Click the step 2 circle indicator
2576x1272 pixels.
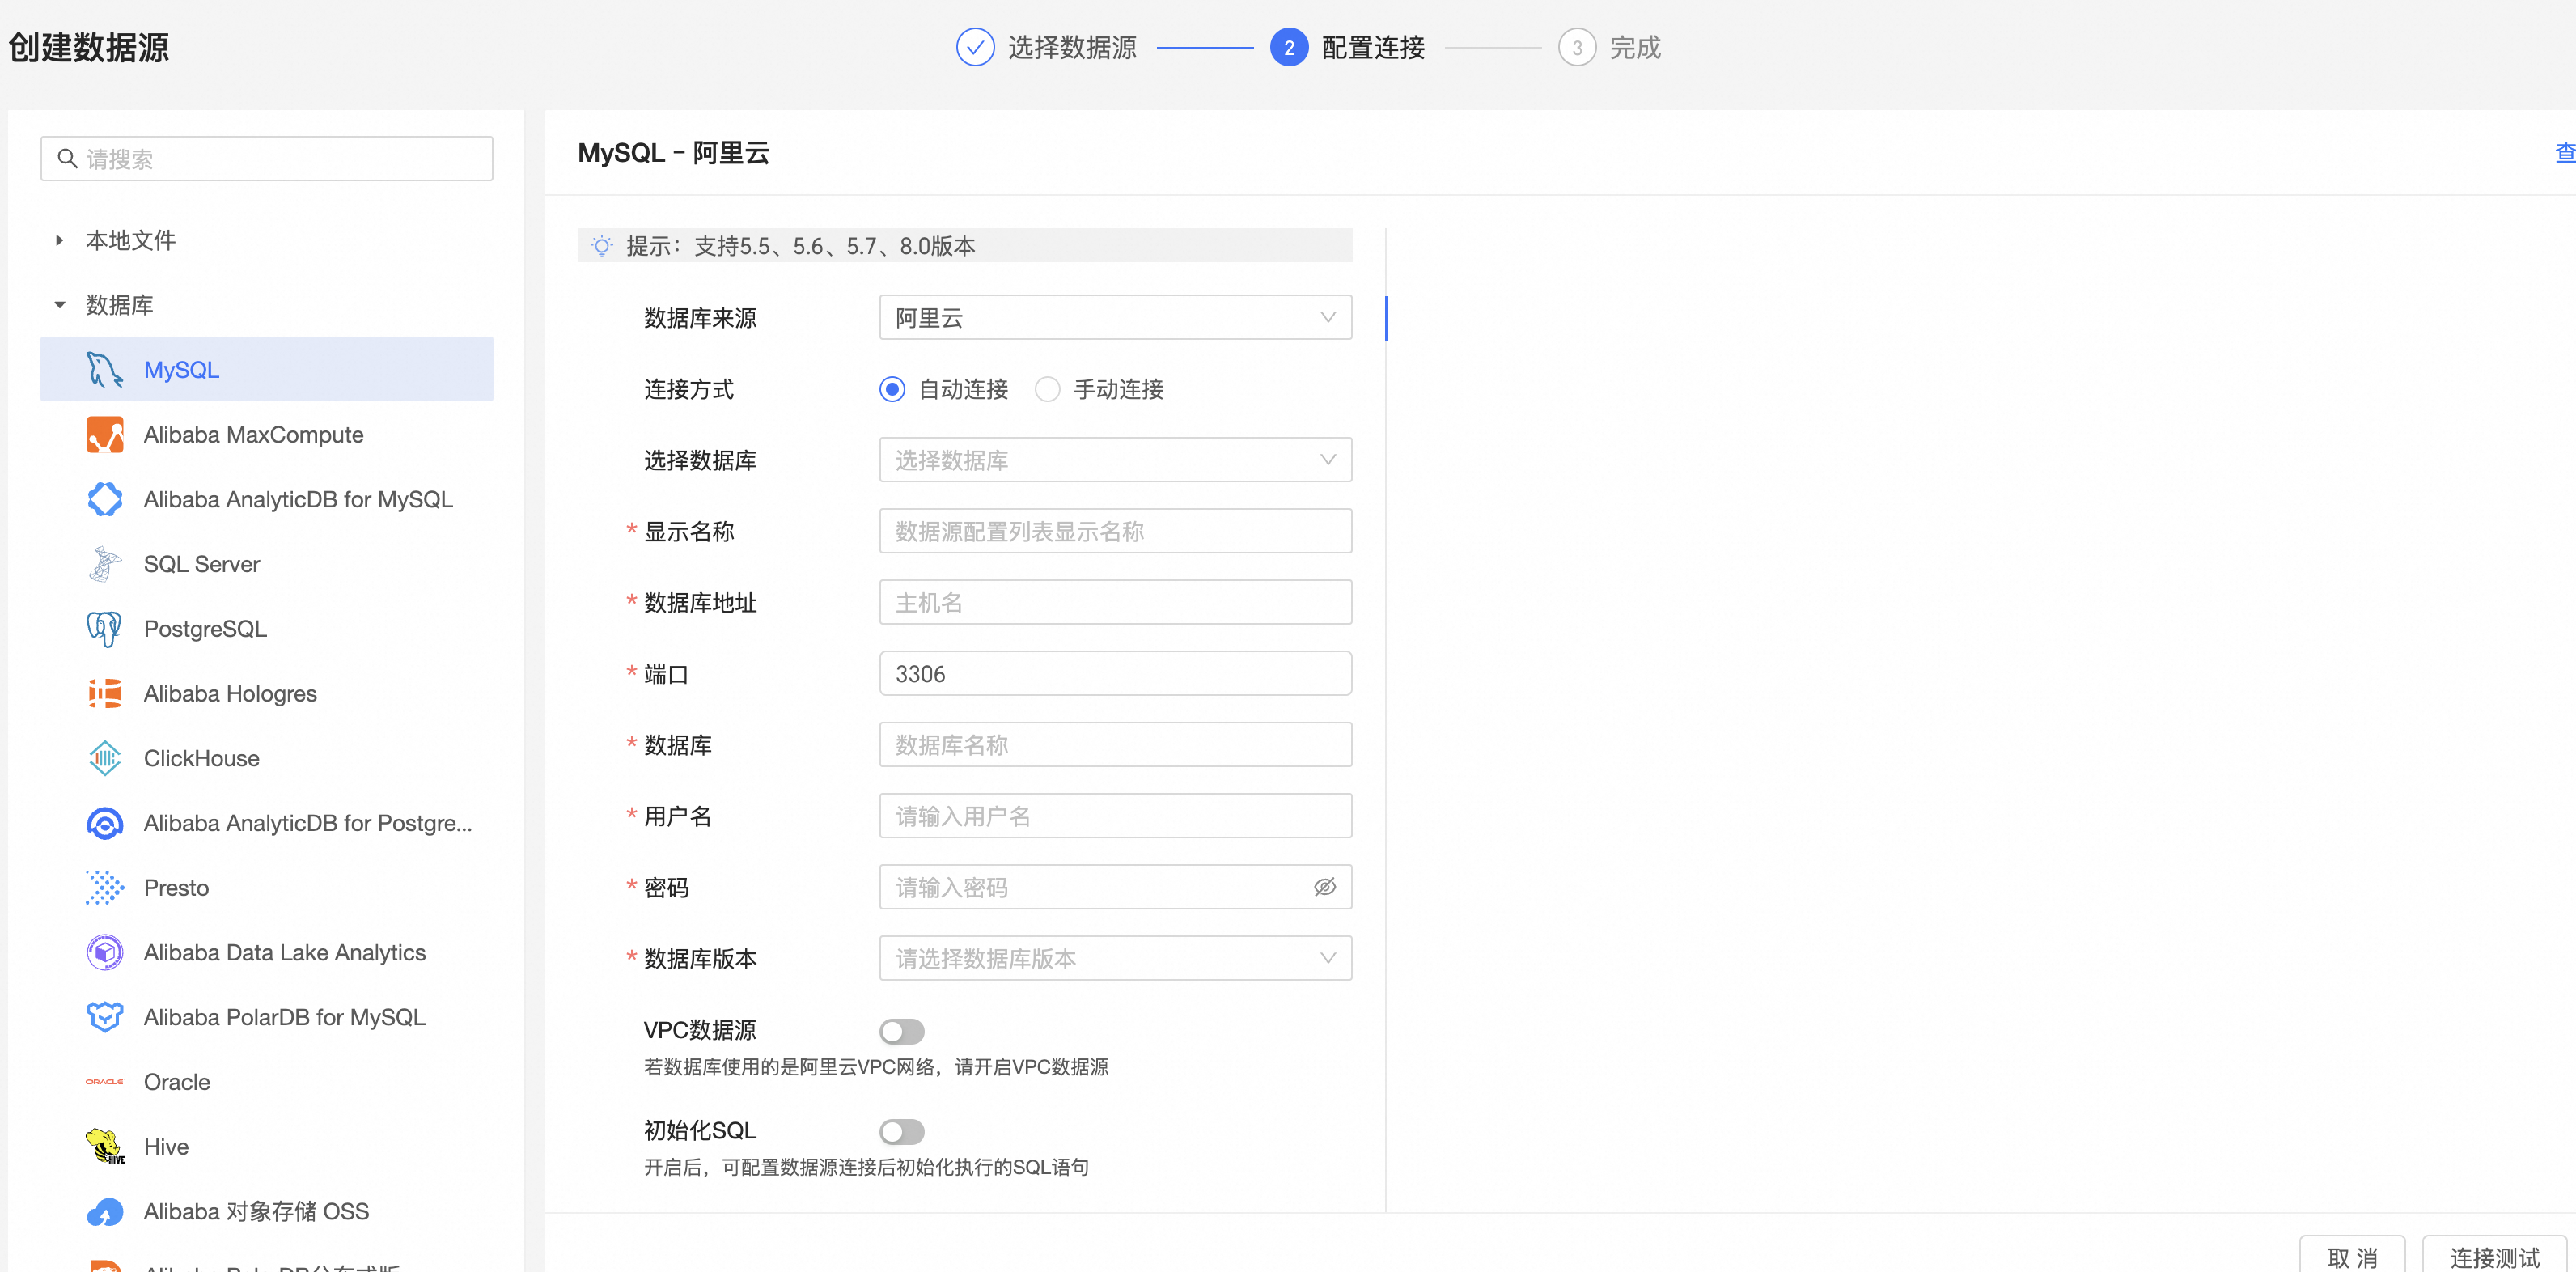coord(1289,47)
